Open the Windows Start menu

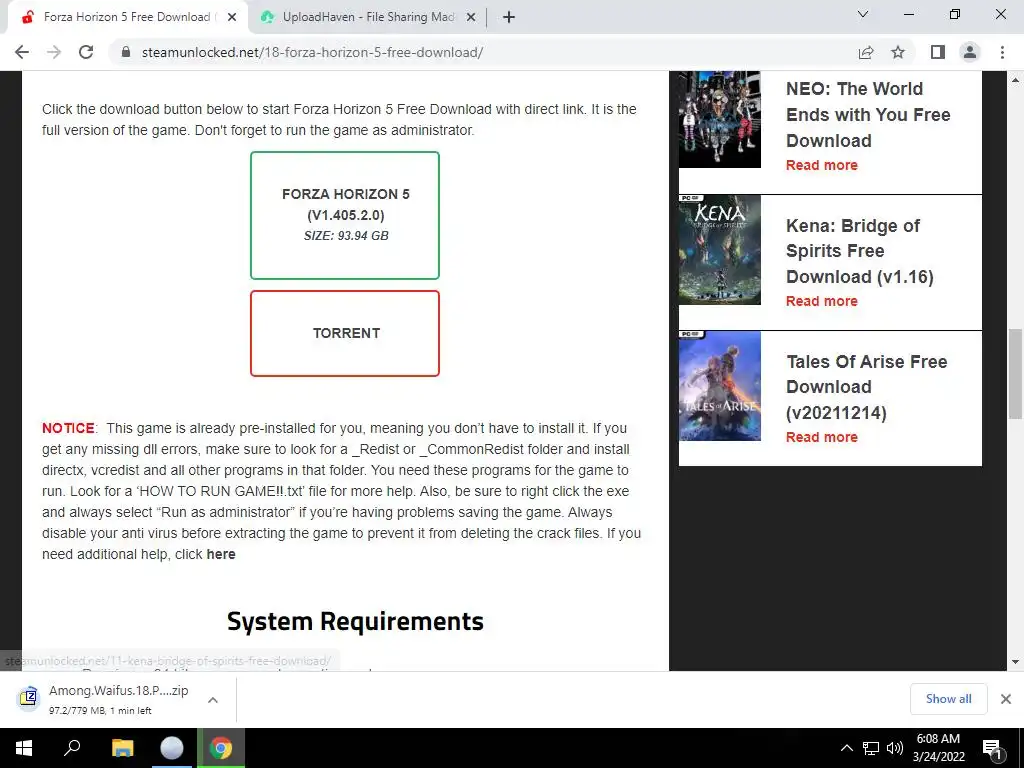(x=24, y=748)
